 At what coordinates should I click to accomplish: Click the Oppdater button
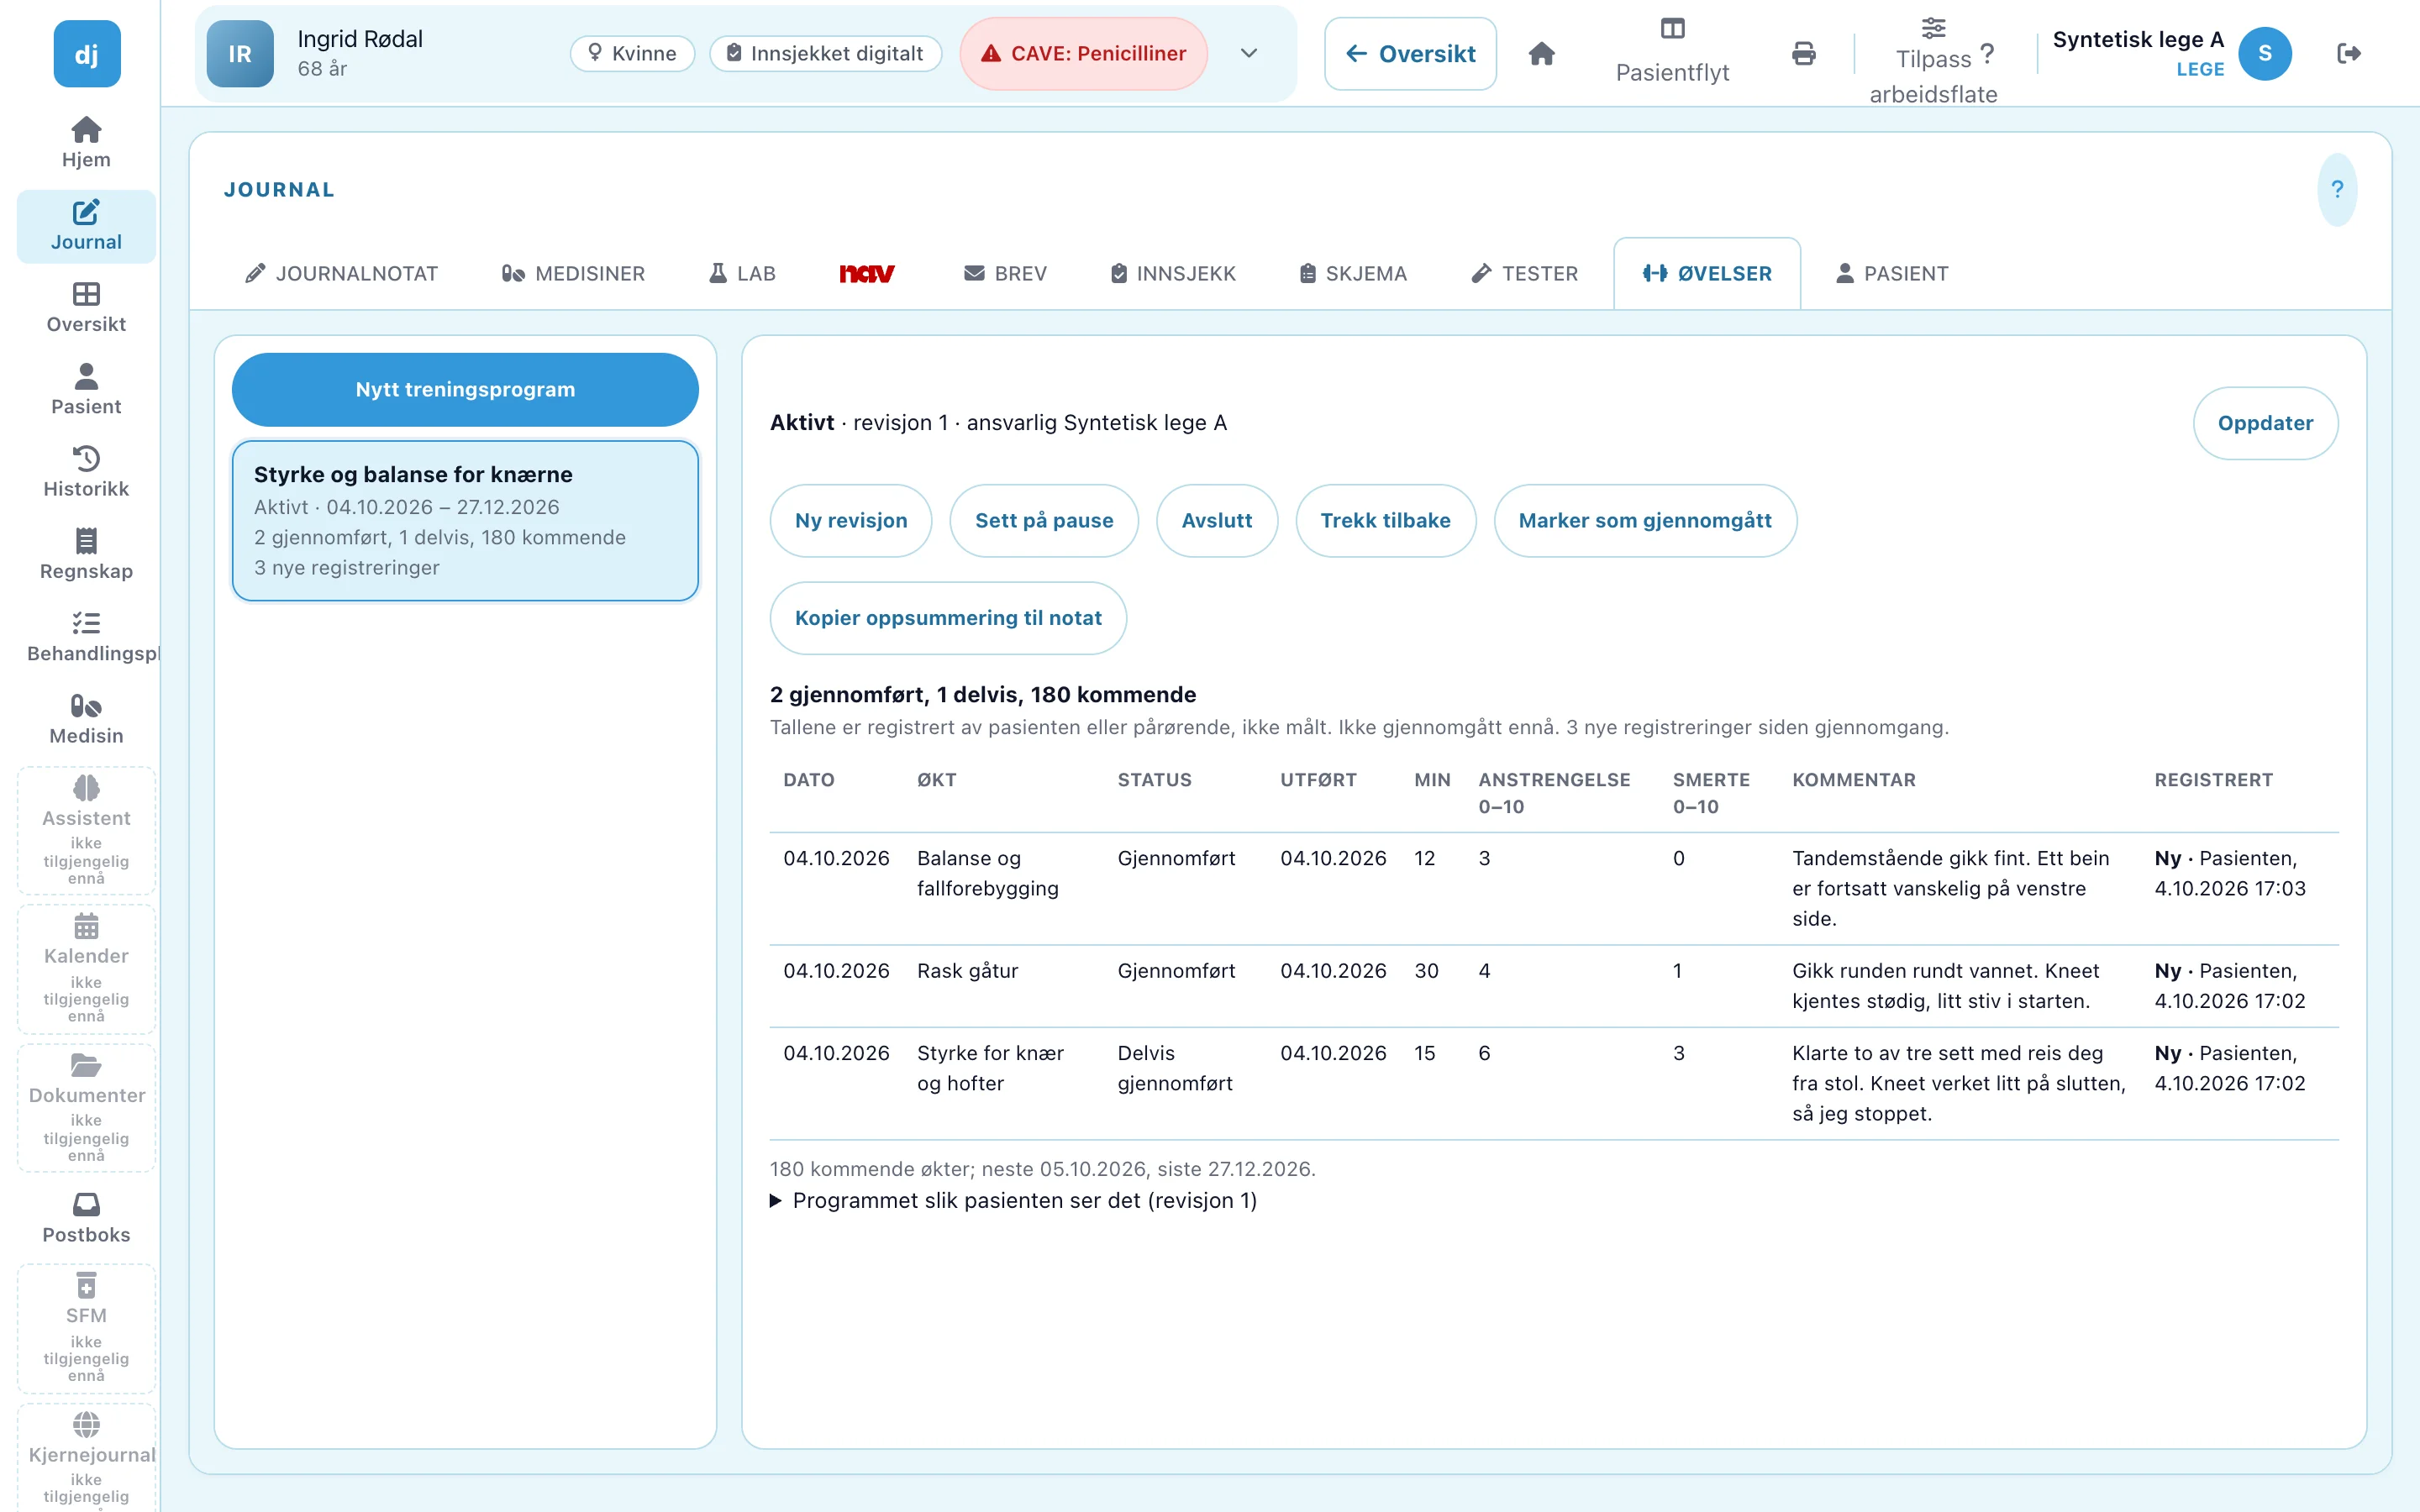[x=2265, y=423]
